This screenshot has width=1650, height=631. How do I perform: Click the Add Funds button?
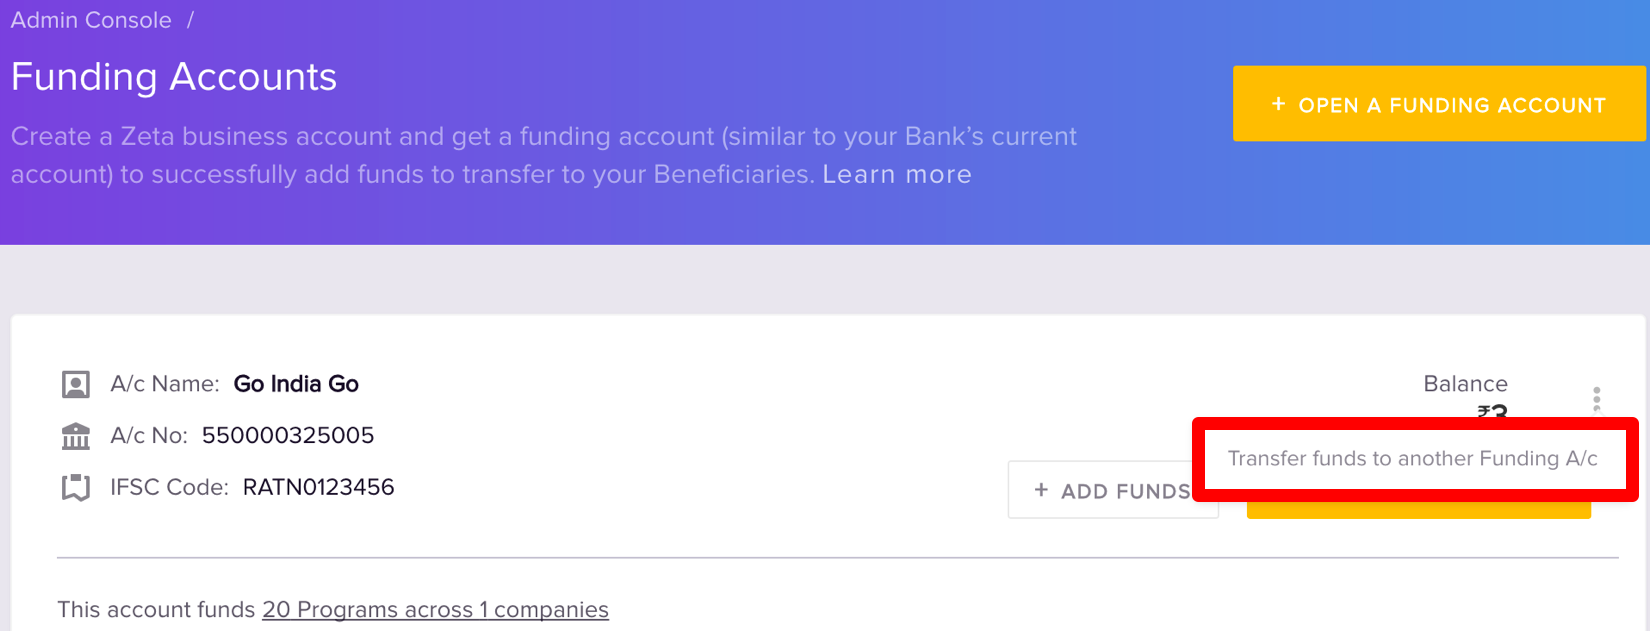click(x=1113, y=490)
